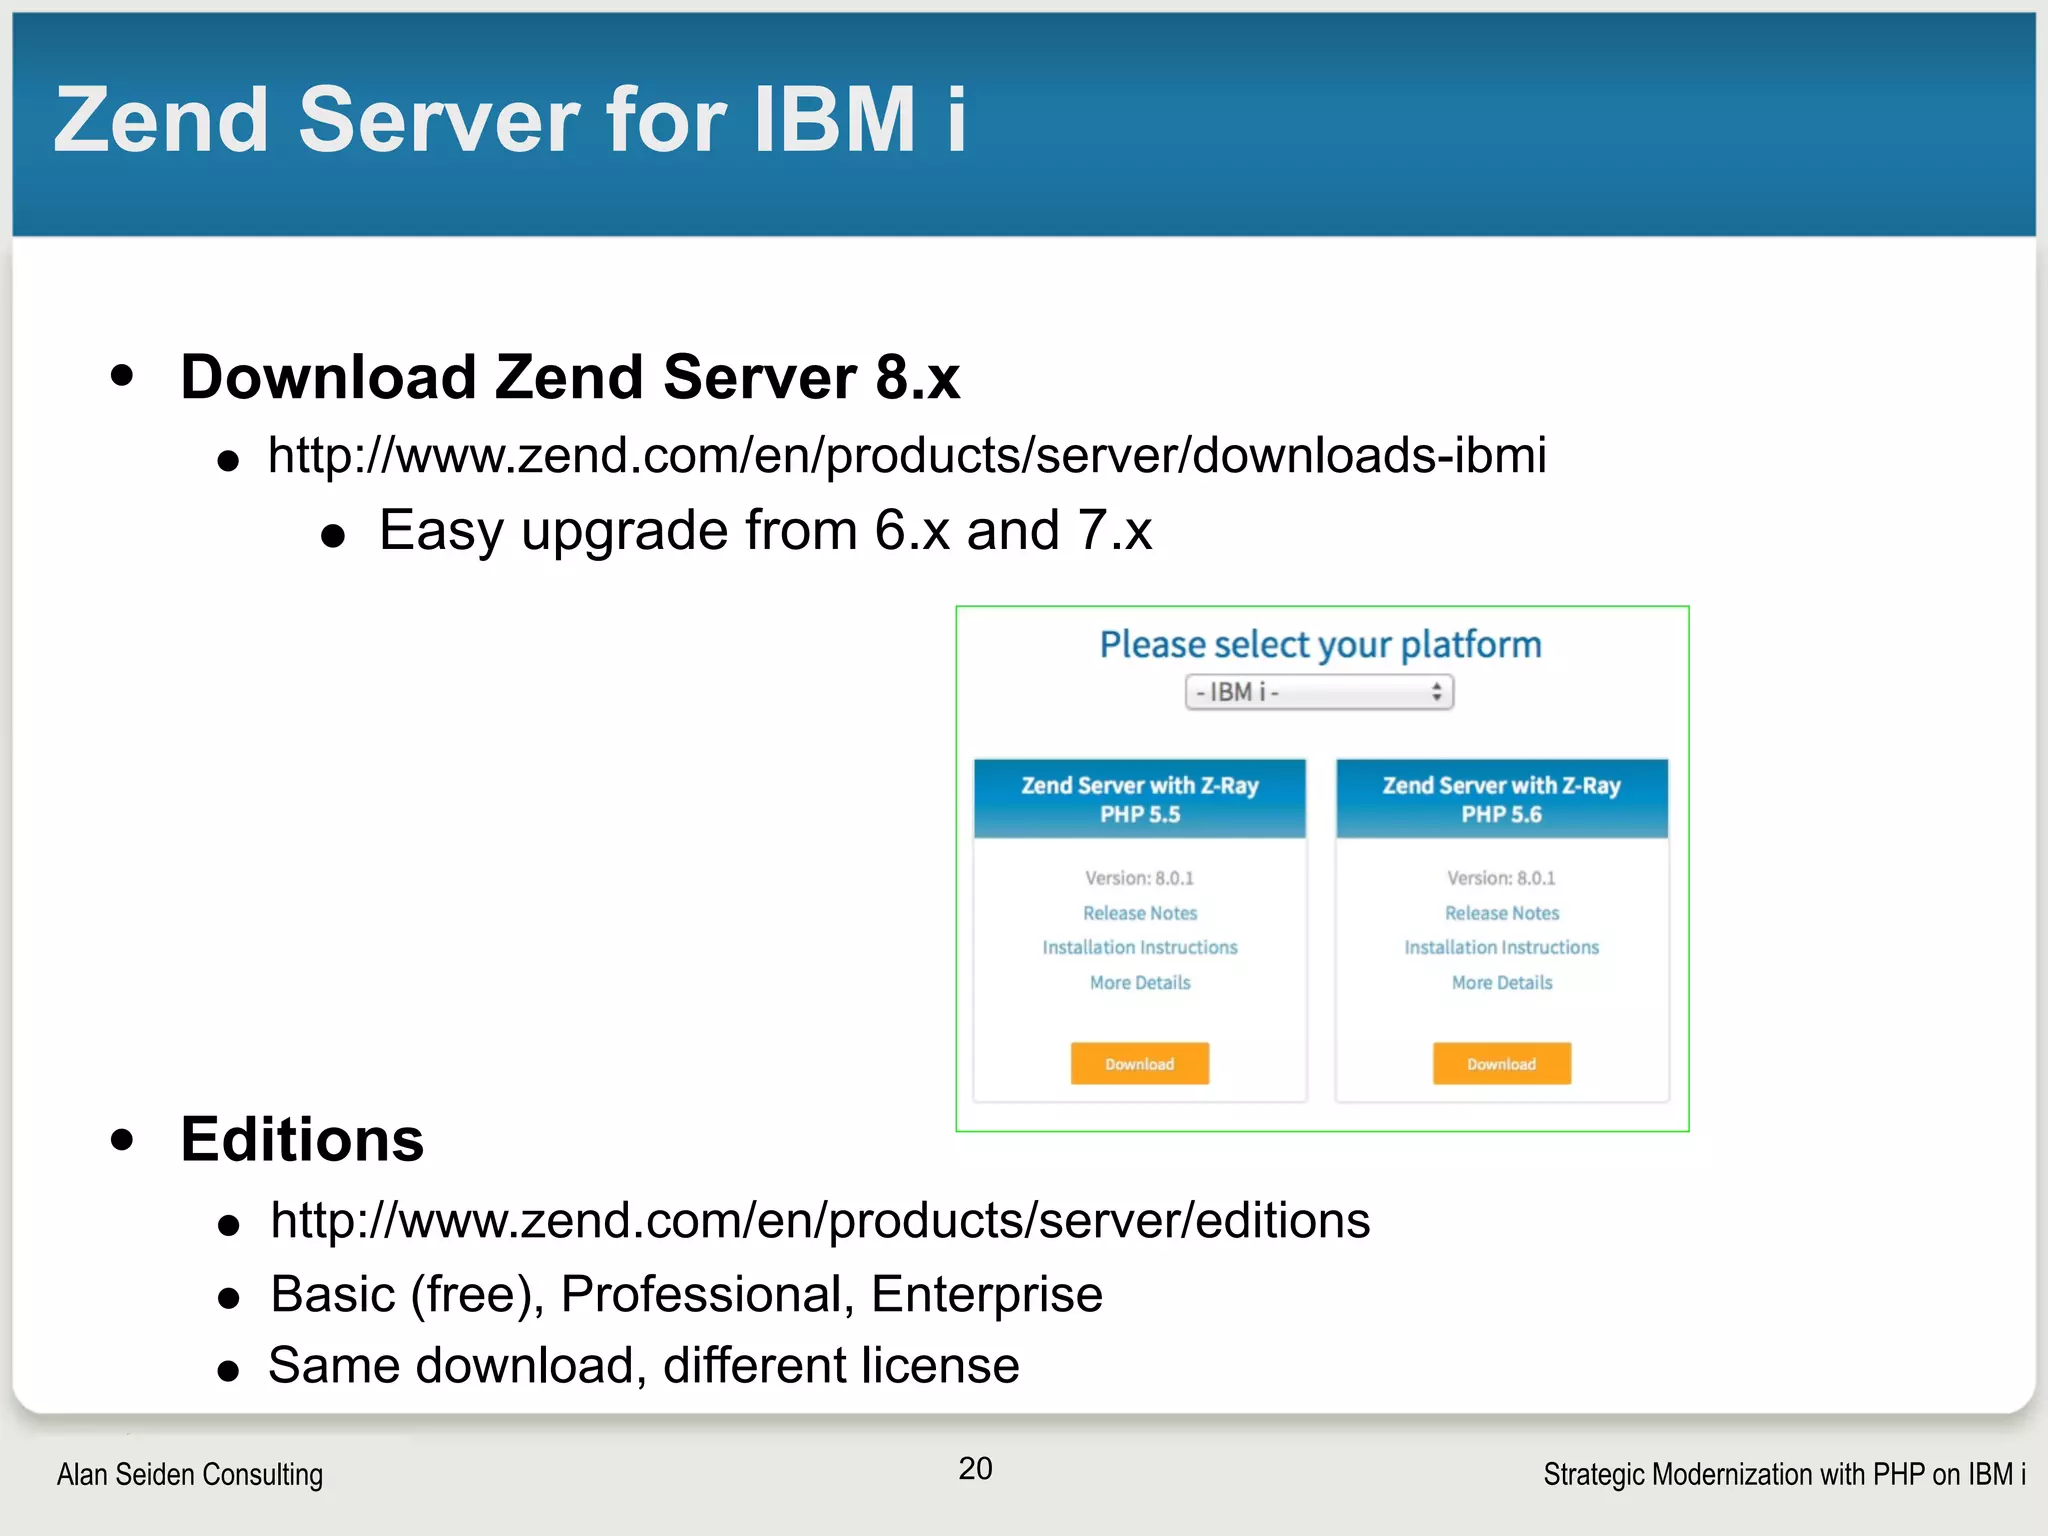Click 'Alan Seiden Consulting' footer text
2048x1536 pixels.
pos(190,1474)
